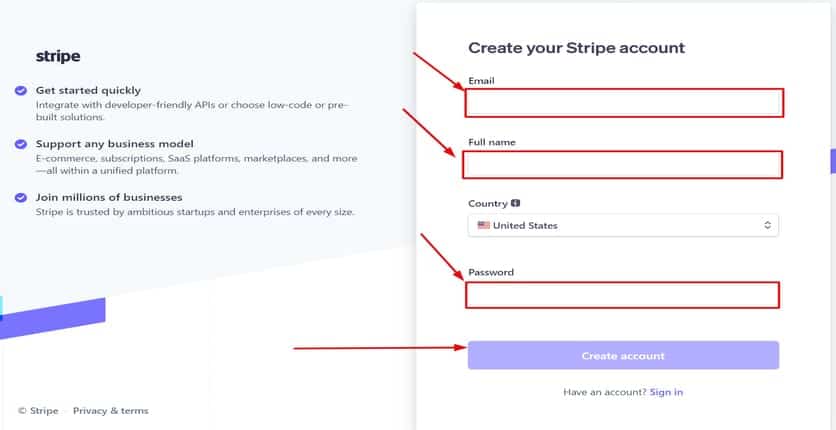This screenshot has width=836, height=430.
Task: Click the info icon next to Country
Action: 515,202
